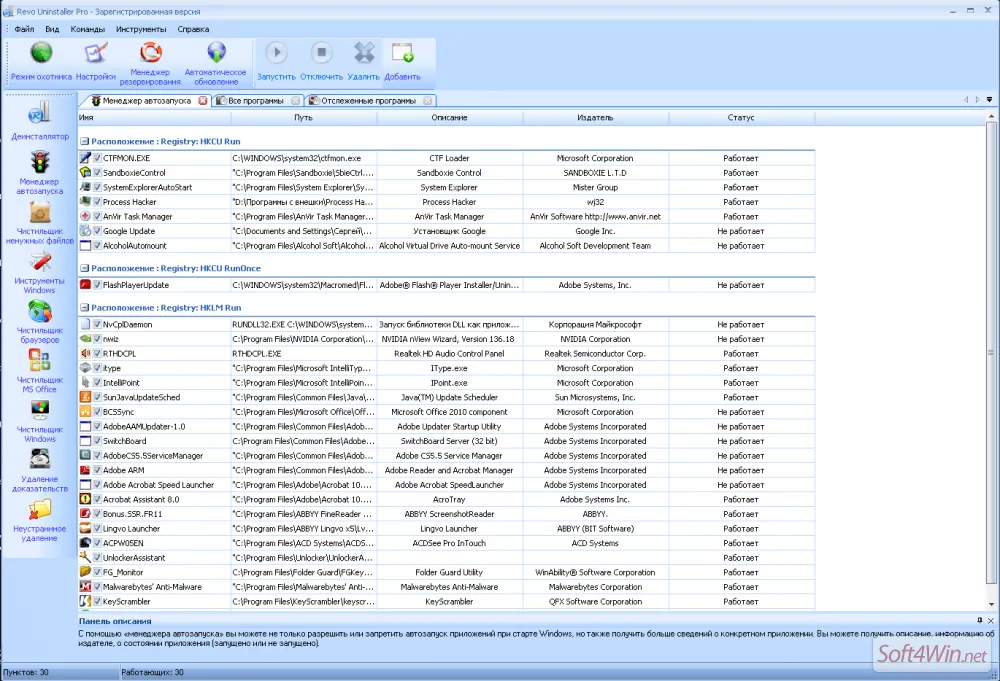The width and height of the screenshot is (1000, 681).
Task: Click the RTHDCPL speaker icon
Action: pos(85,353)
